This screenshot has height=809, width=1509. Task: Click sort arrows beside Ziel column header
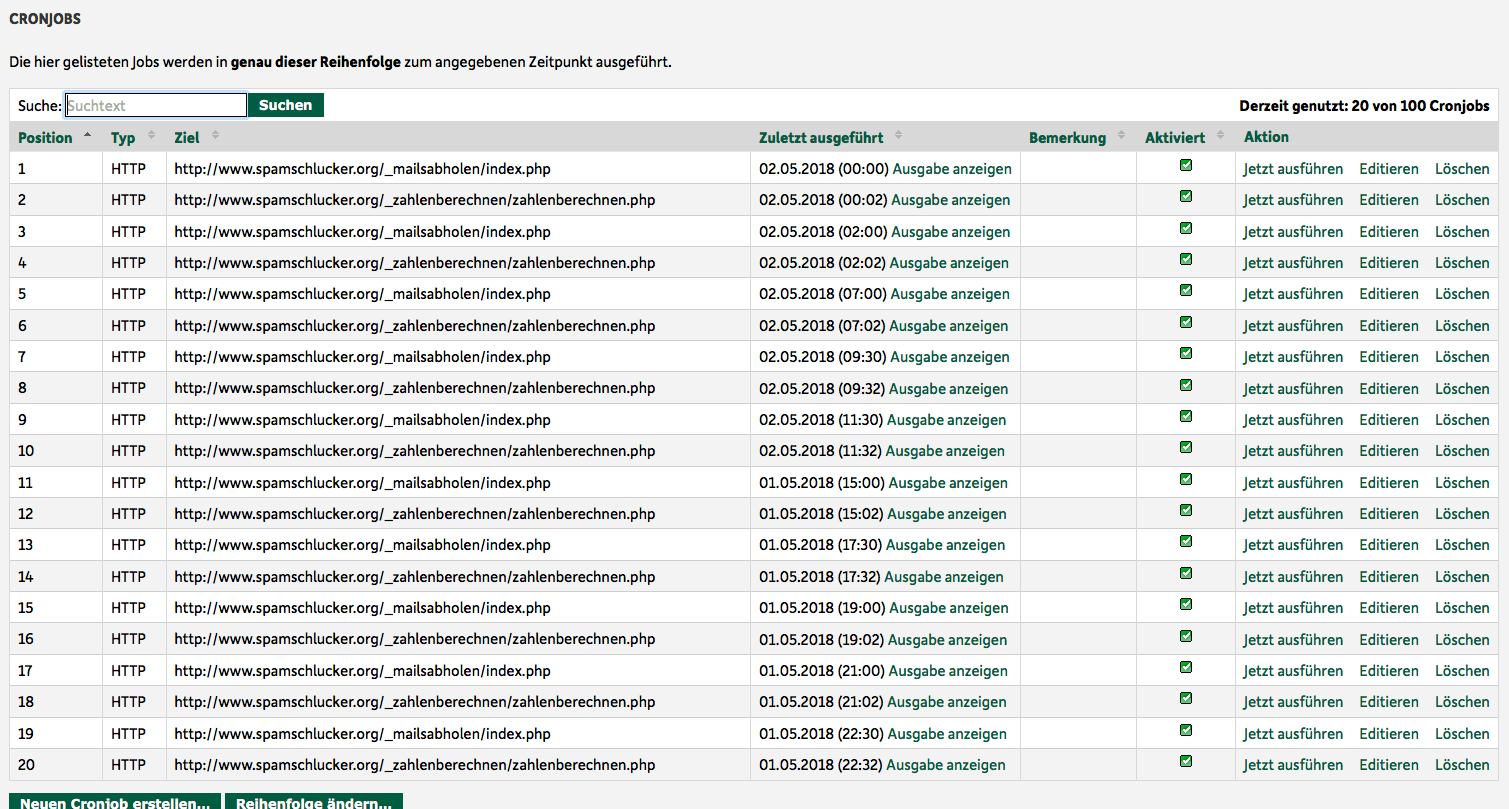click(x=215, y=136)
